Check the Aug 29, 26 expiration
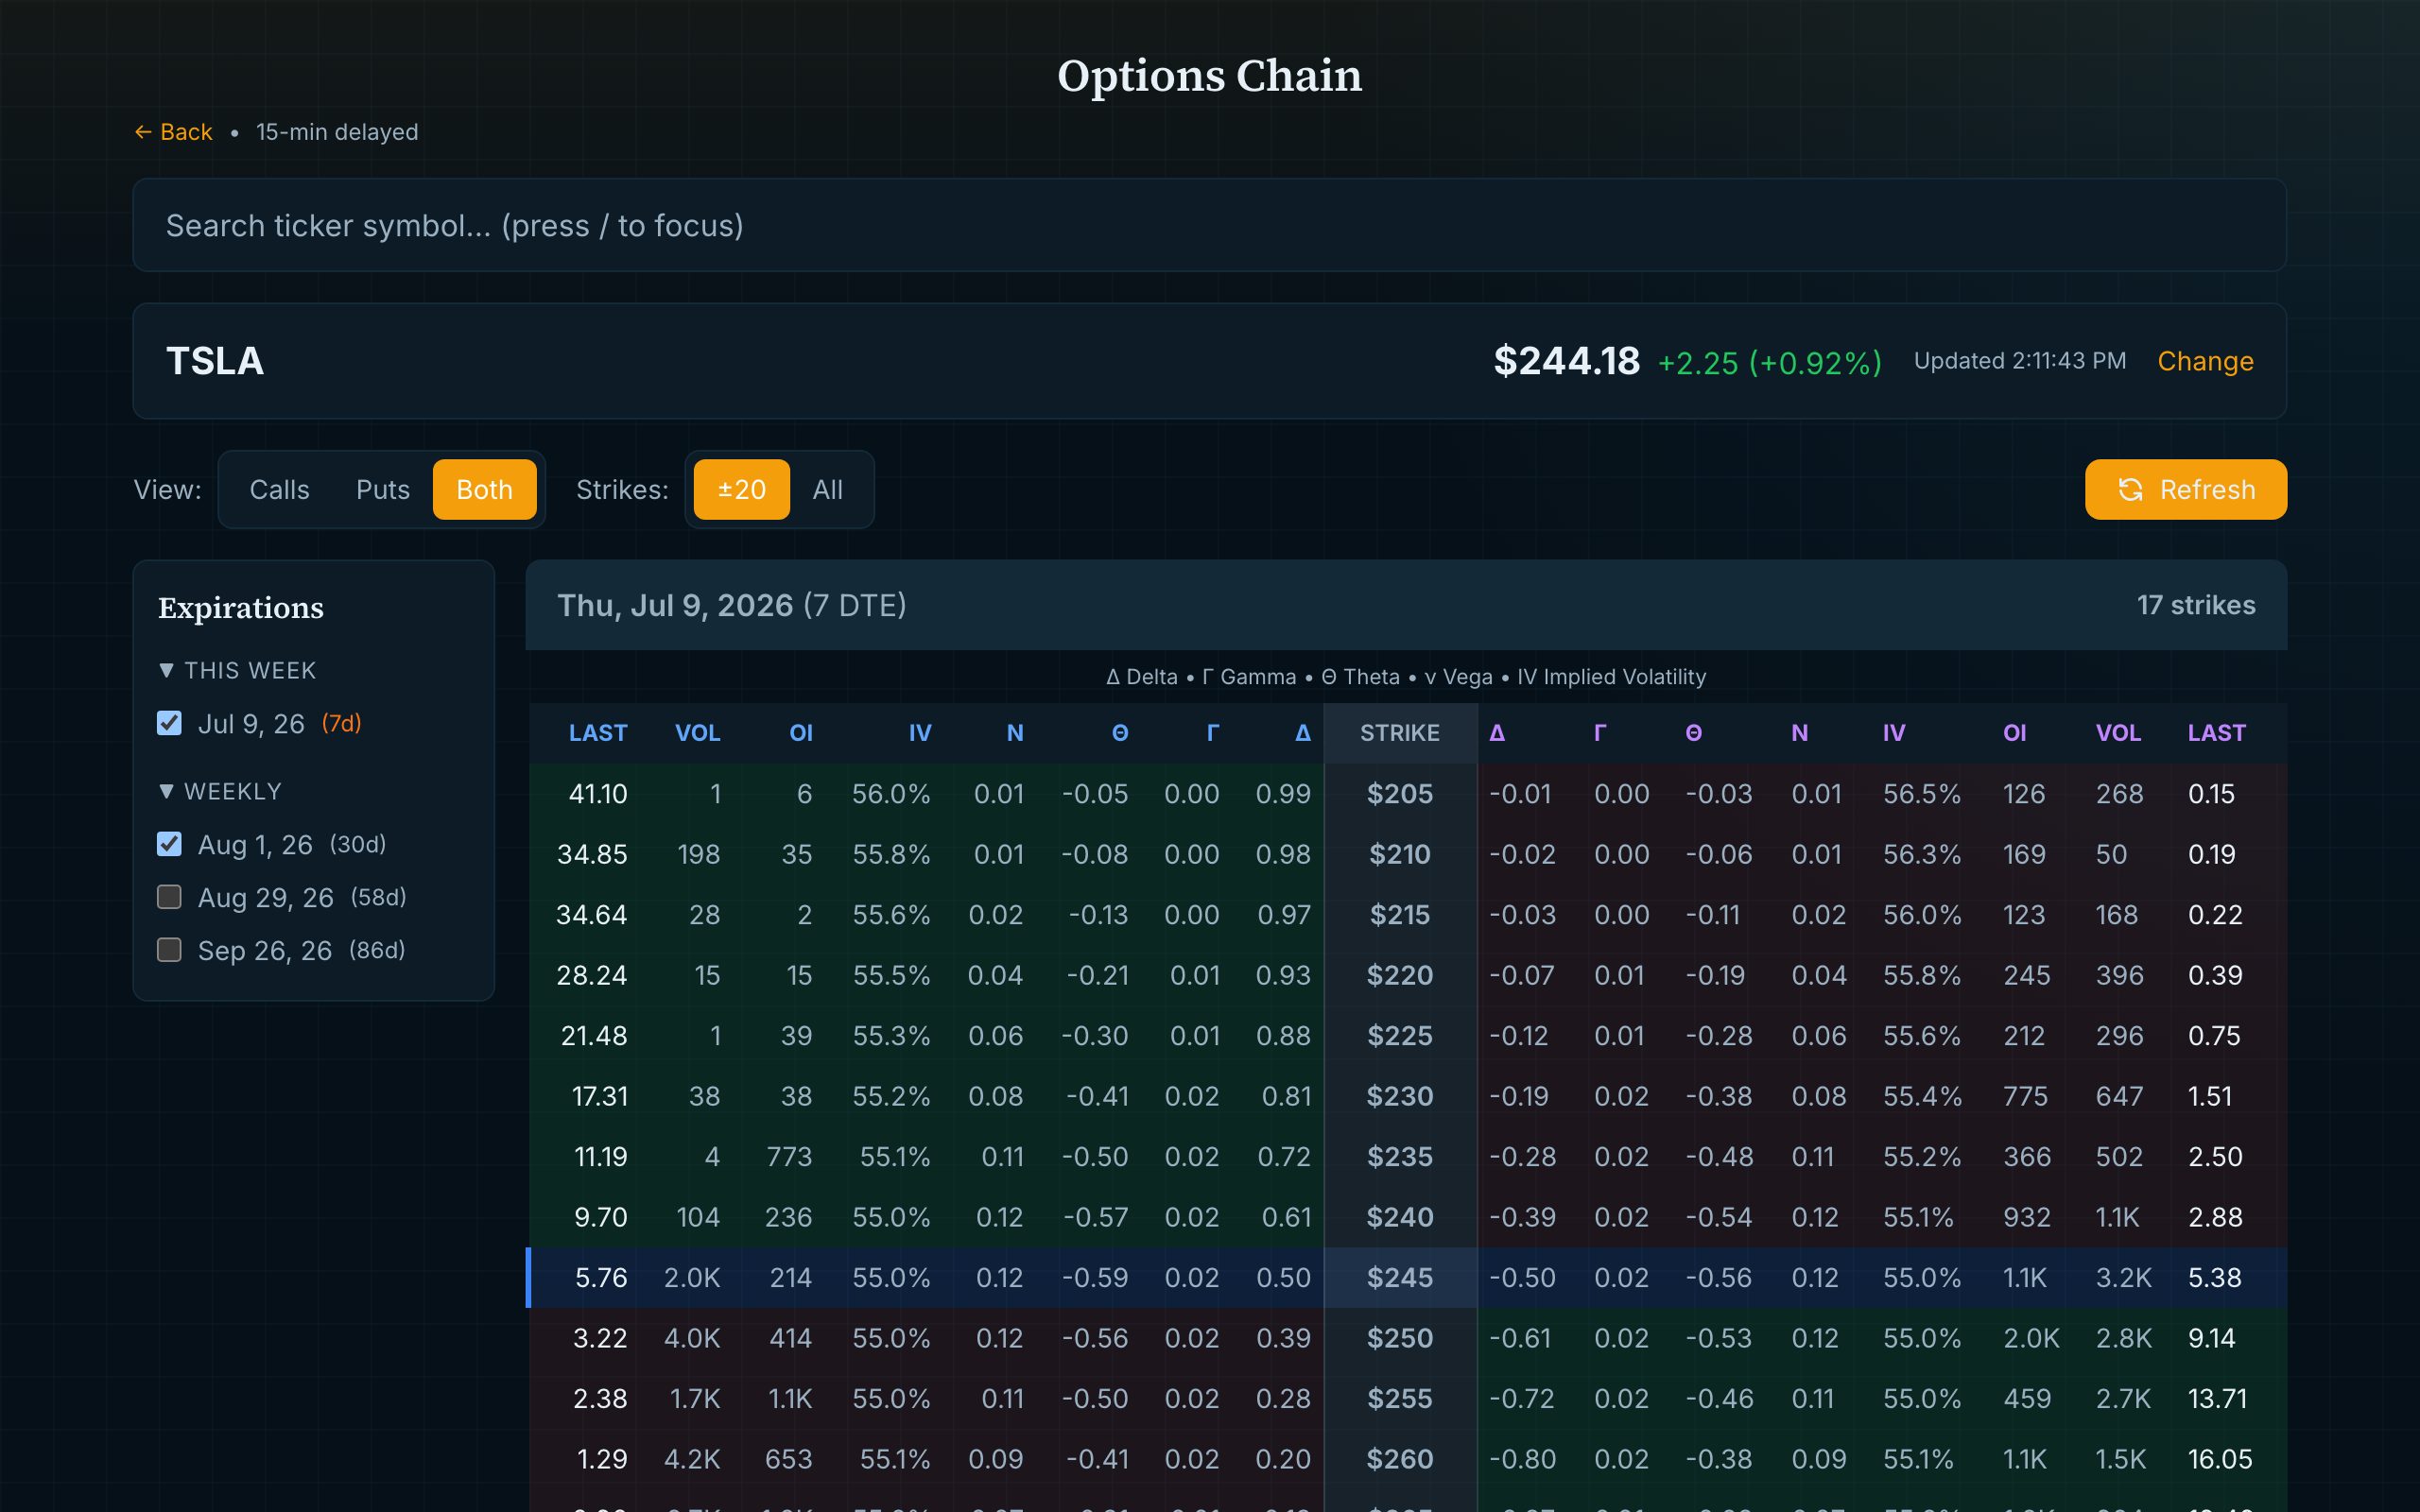Viewport: 2420px width, 1512px height. coord(169,897)
